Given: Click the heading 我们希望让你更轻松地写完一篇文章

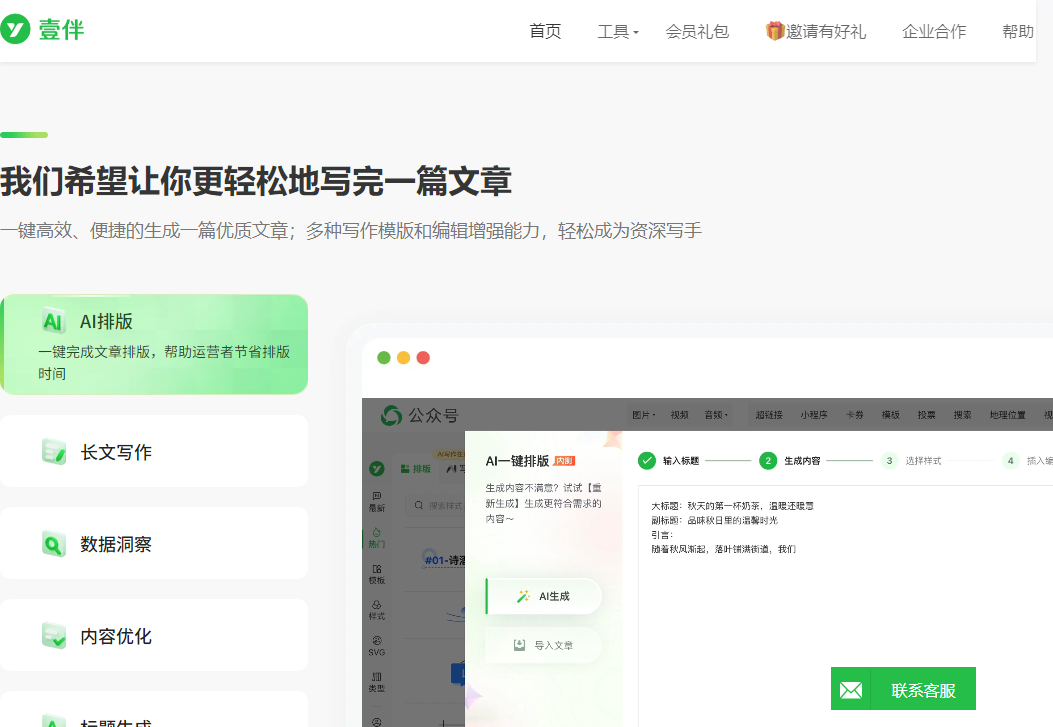Looking at the screenshot, I should pos(256,181).
